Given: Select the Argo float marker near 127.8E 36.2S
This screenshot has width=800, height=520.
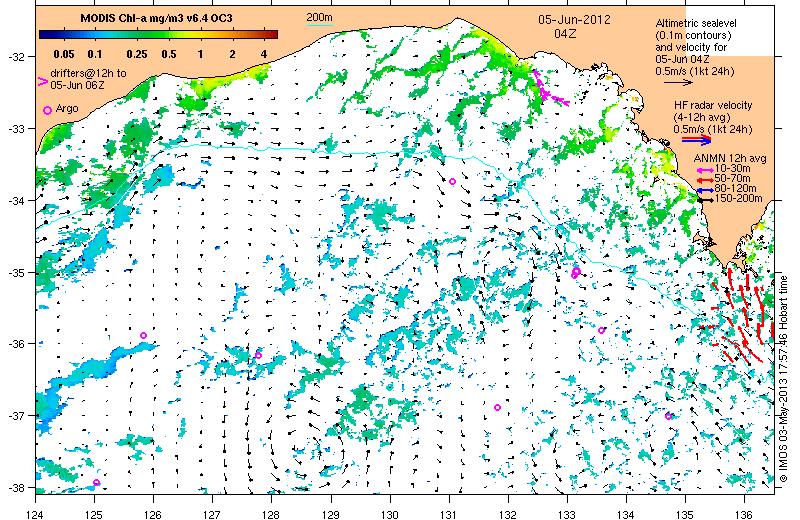Looking at the screenshot, I should click(x=258, y=355).
